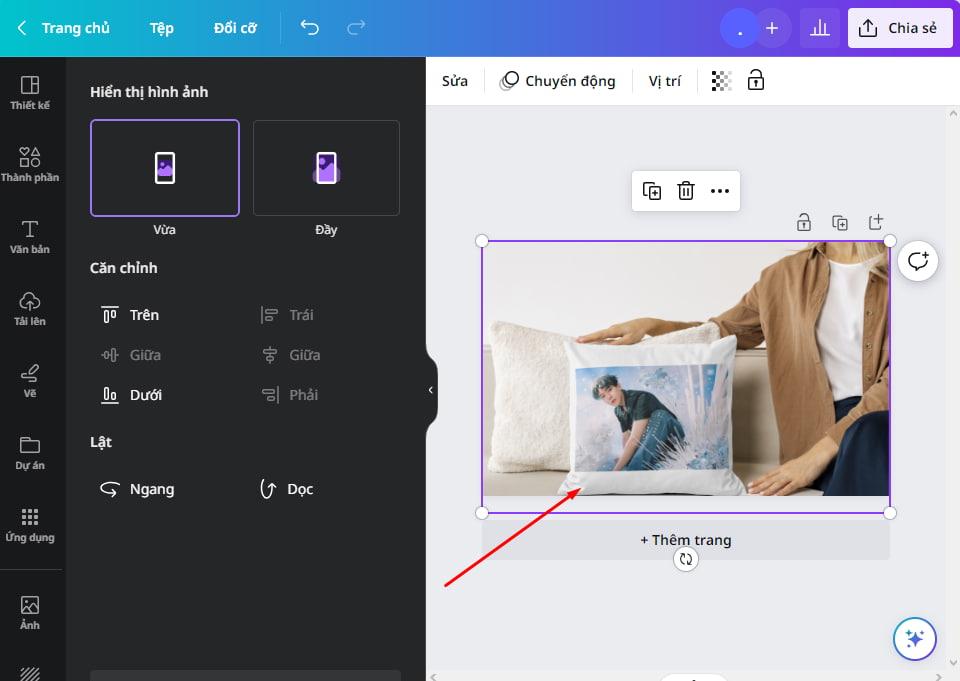The image size is (960, 681).
Task: Select the Vẽ drawing tool
Action: pos(31,380)
